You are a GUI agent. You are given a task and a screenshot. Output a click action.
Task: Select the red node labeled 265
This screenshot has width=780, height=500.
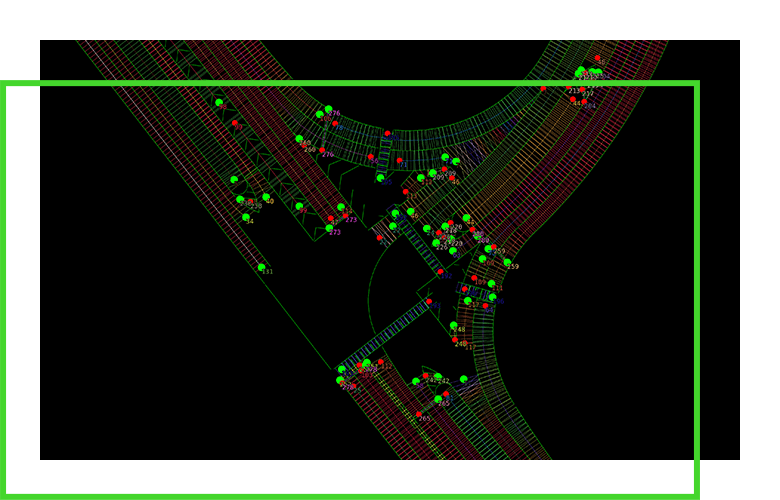point(419,414)
